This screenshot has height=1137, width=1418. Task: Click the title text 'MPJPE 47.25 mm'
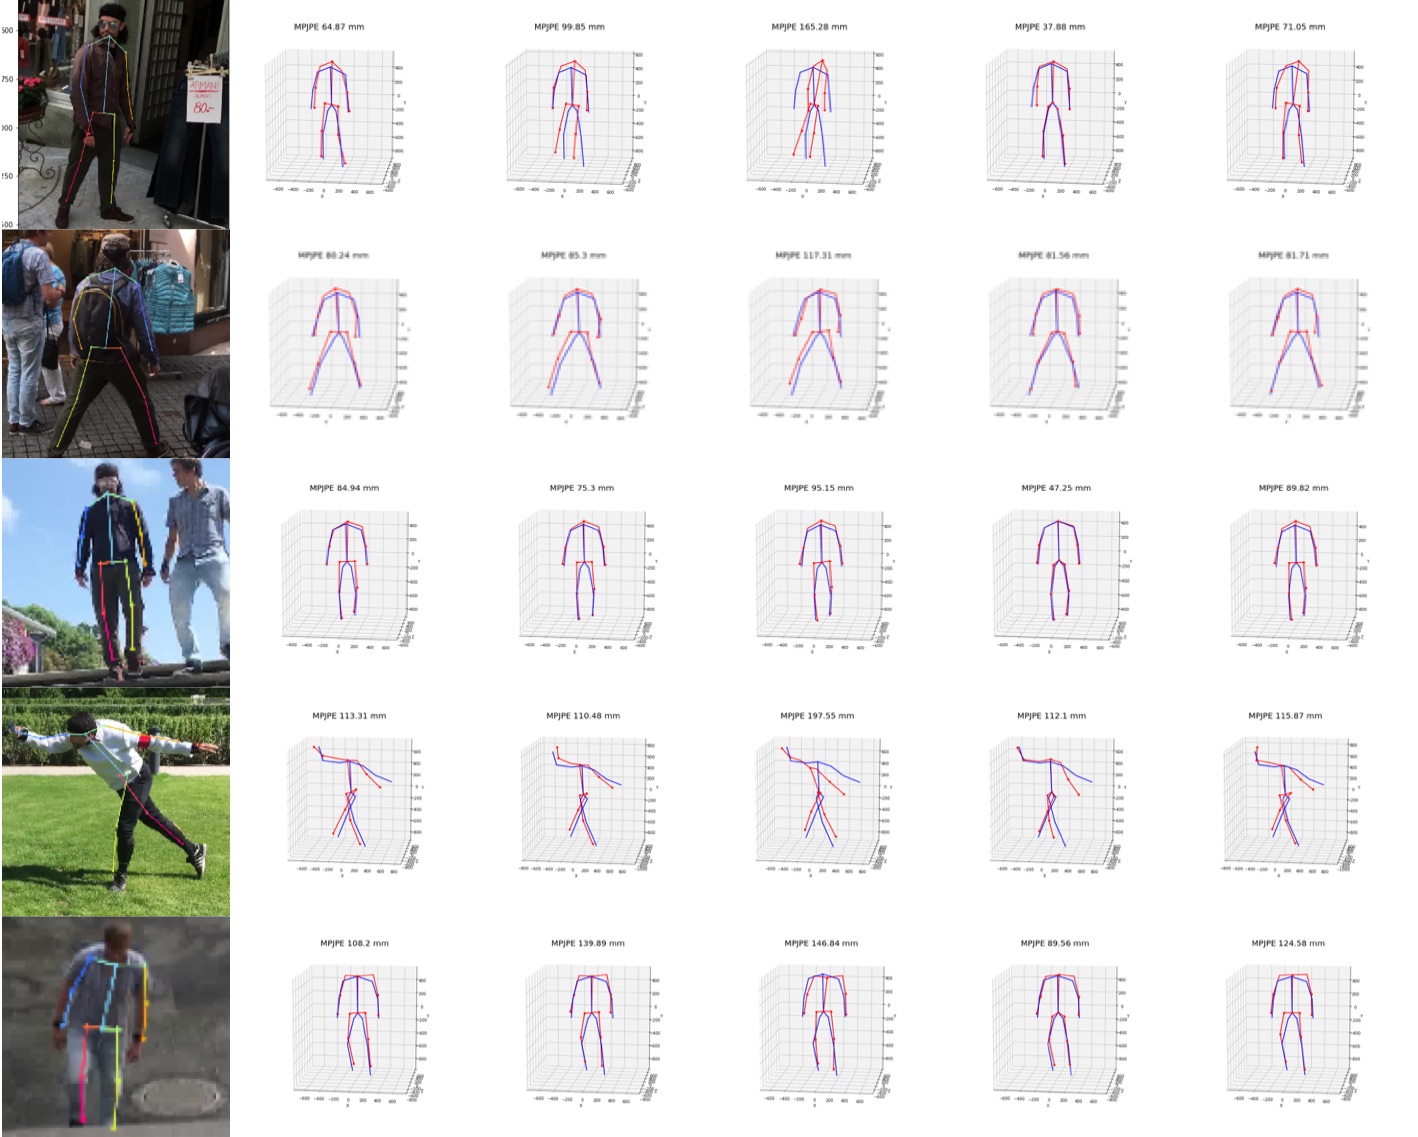pos(1056,488)
